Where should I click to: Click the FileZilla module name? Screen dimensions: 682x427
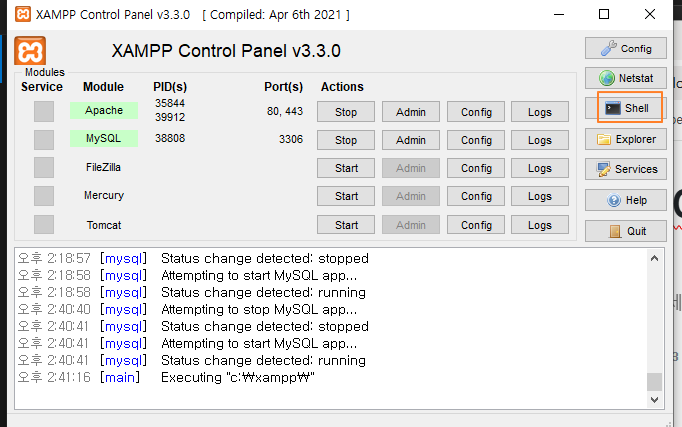click(x=104, y=167)
